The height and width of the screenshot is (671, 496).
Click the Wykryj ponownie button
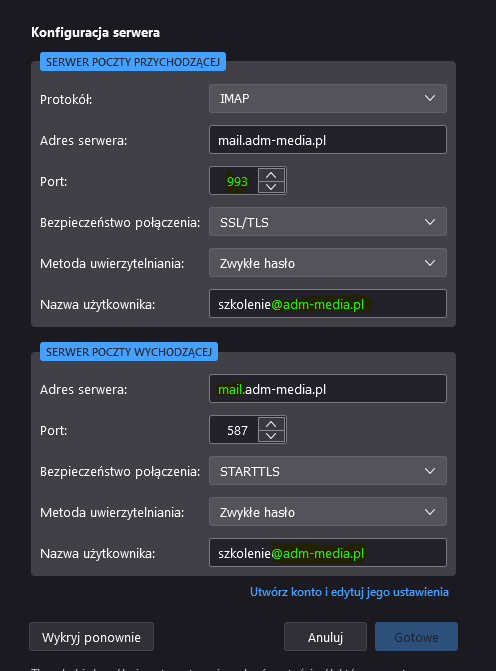tap(91, 637)
